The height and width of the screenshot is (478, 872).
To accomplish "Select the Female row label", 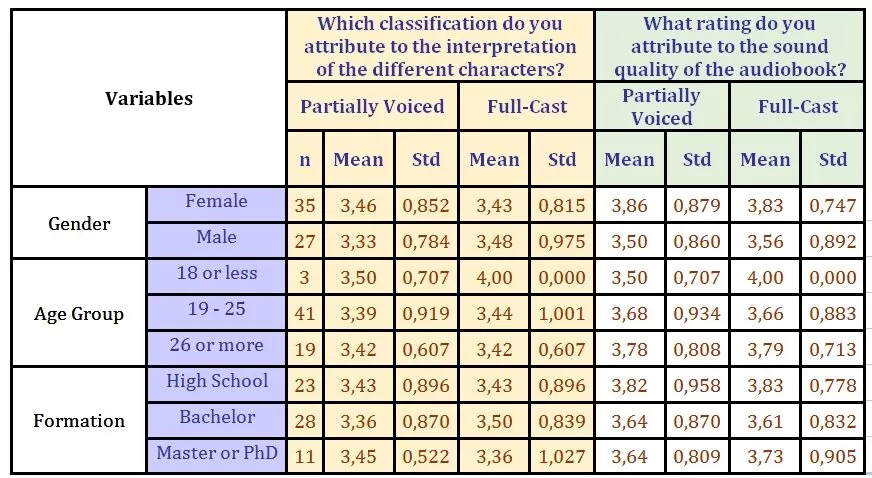I will point(216,201).
